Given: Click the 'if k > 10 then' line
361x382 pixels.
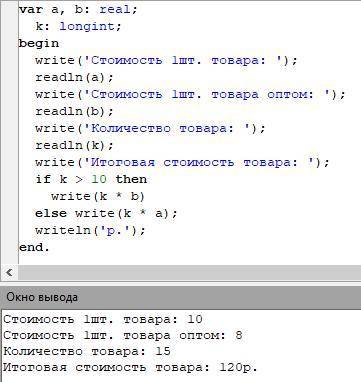Looking at the screenshot, I should pyautogui.click(x=91, y=179).
